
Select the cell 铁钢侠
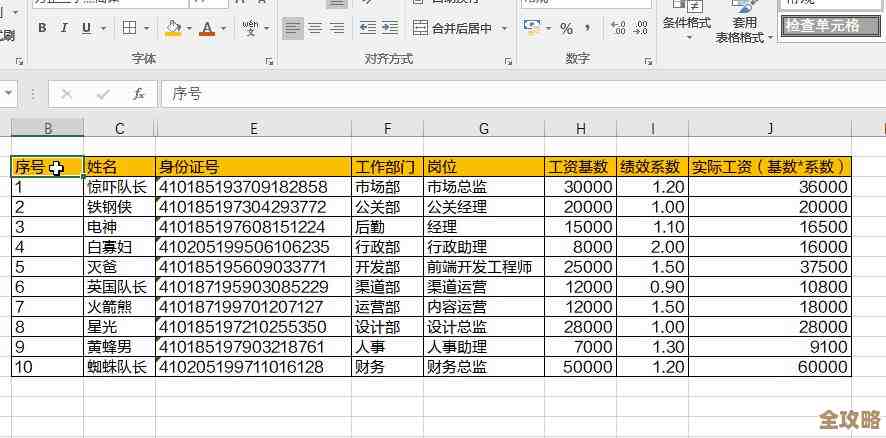pyautogui.click(x=120, y=207)
